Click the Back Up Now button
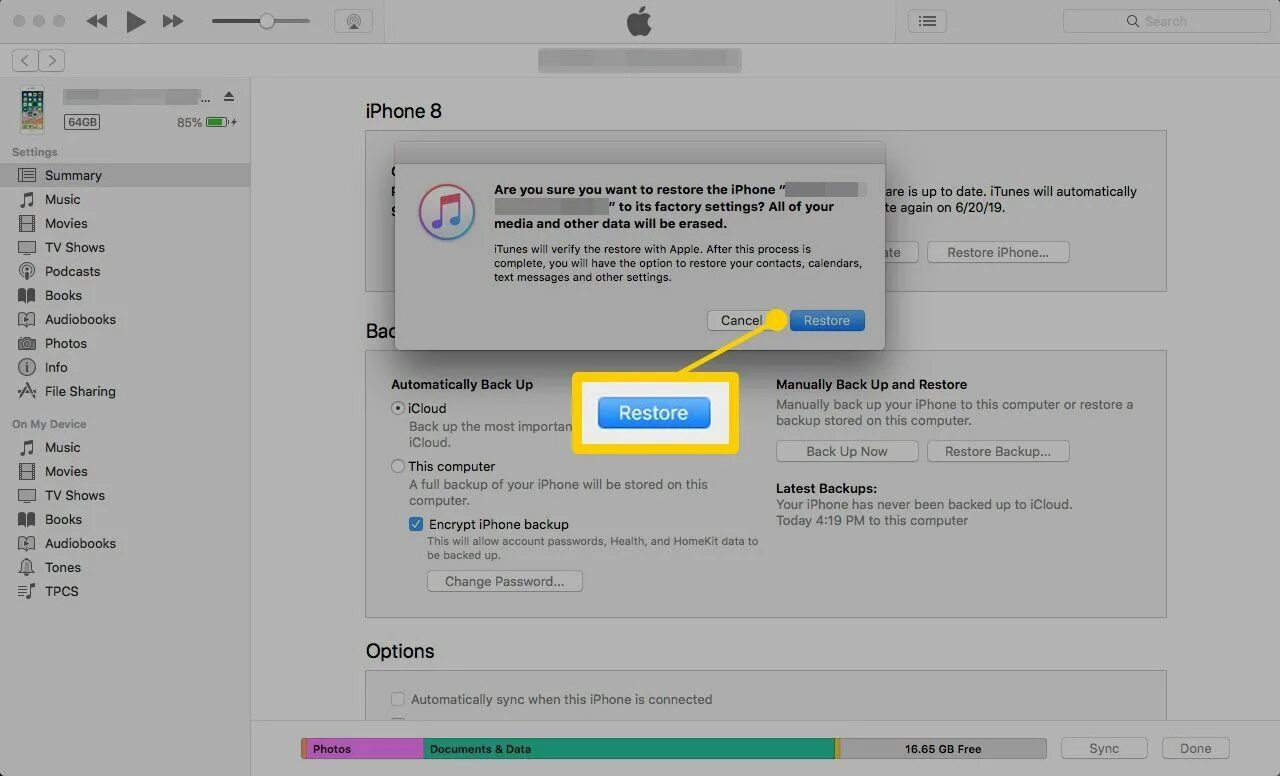The height and width of the screenshot is (776, 1280). pyautogui.click(x=847, y=451)
